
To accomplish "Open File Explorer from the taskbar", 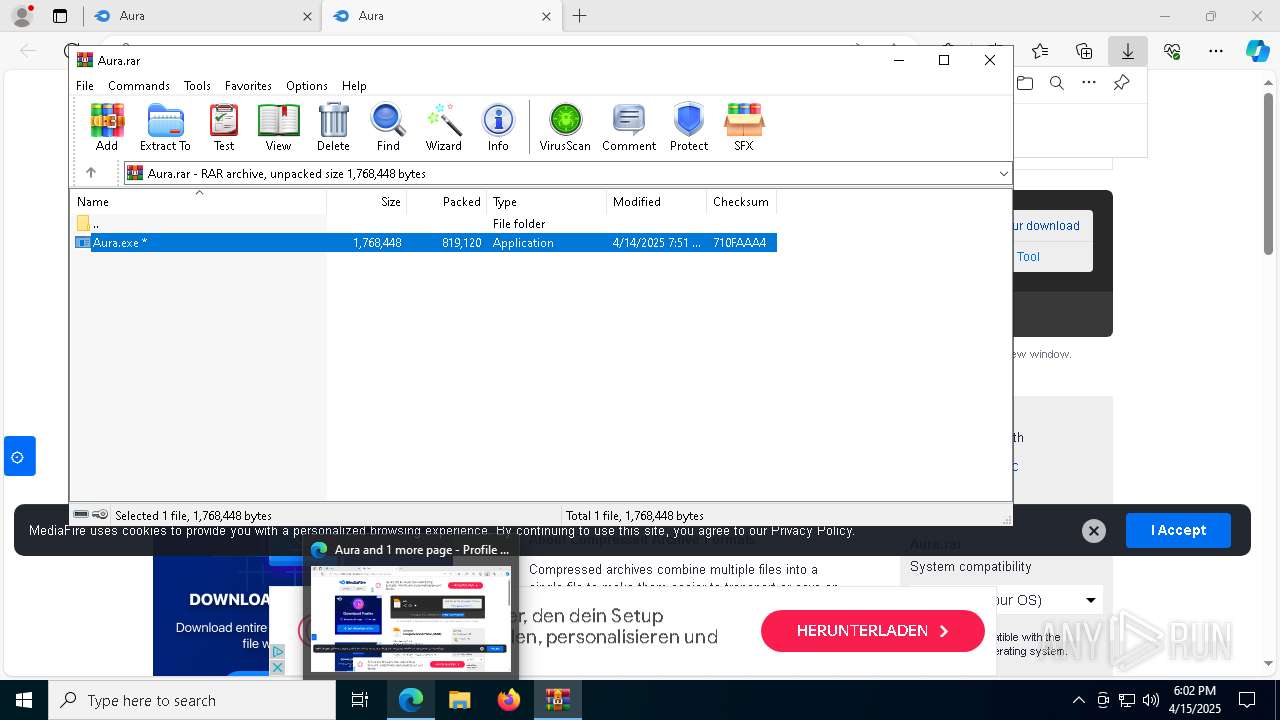I will [459, 700].
